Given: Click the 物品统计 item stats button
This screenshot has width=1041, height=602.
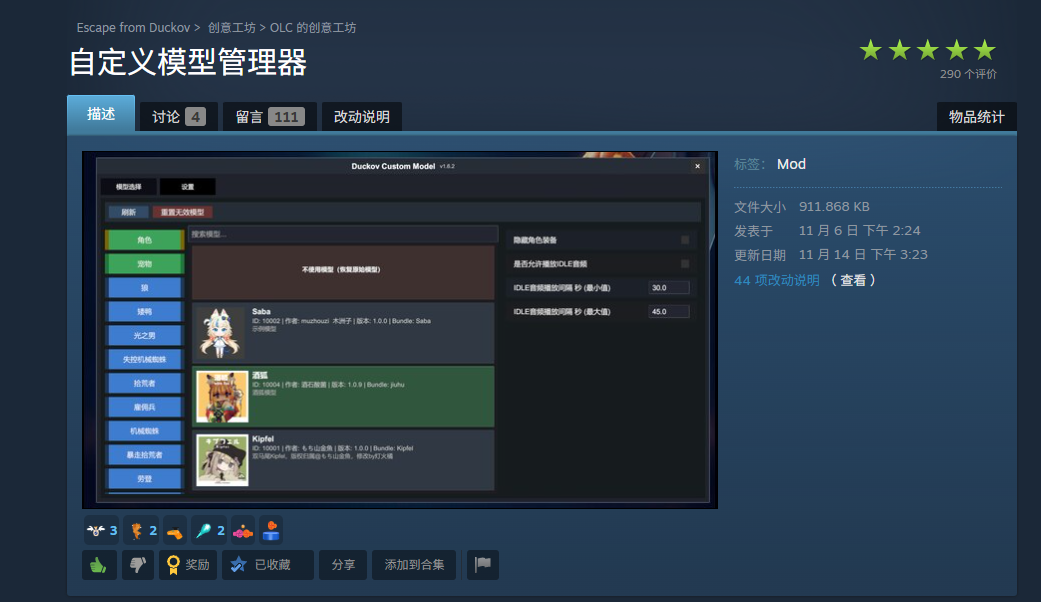Looking at the screenshot, I should tap(976, 117).
